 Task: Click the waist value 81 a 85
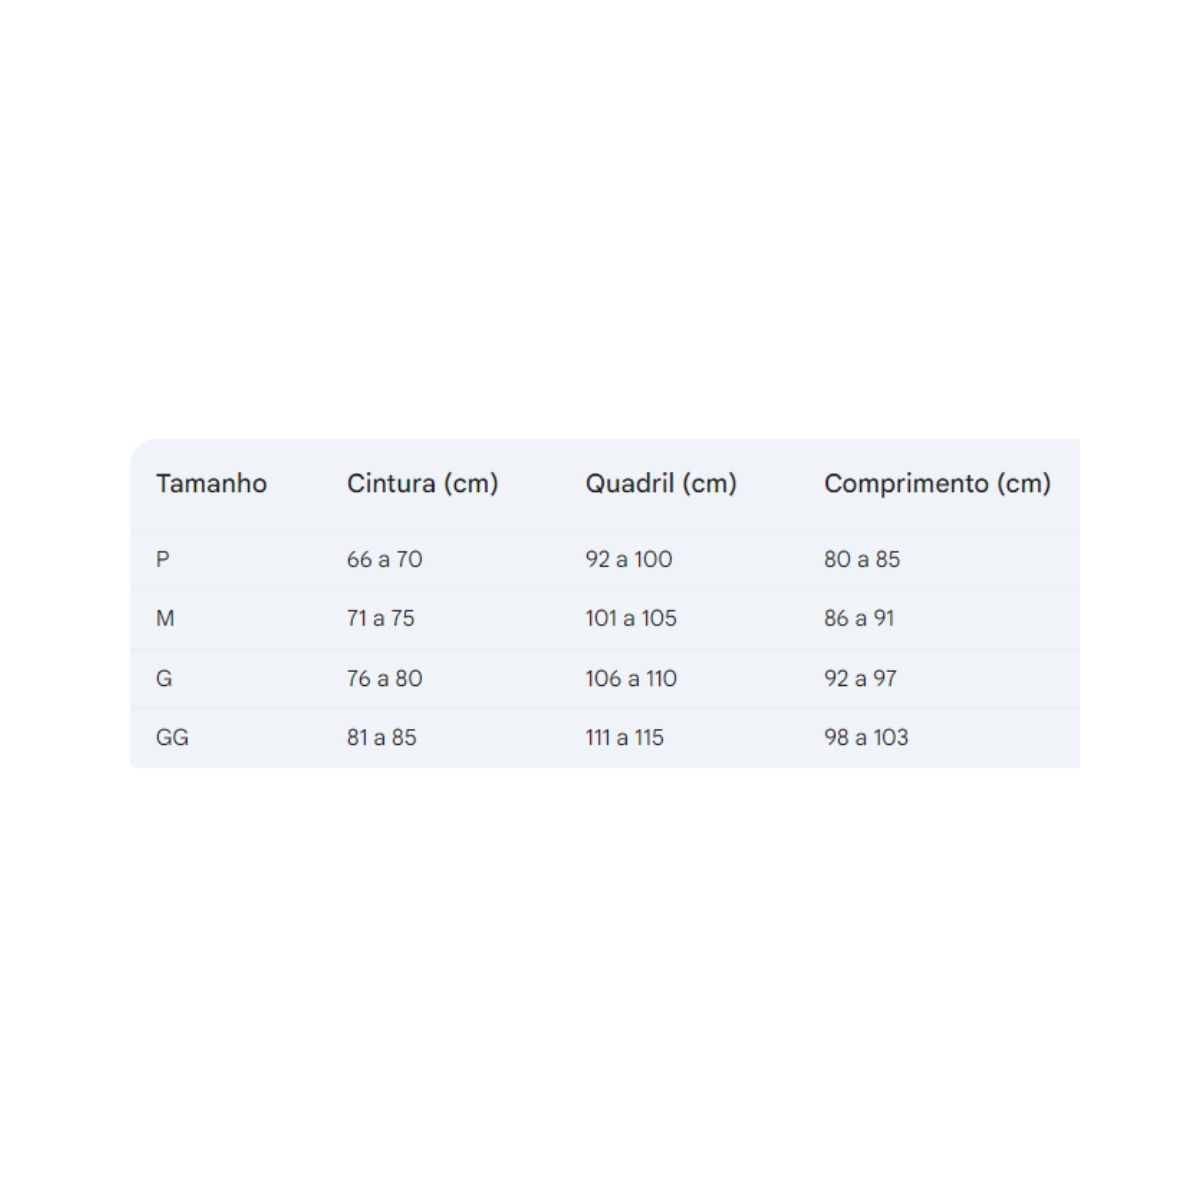[x=381, y=738]
